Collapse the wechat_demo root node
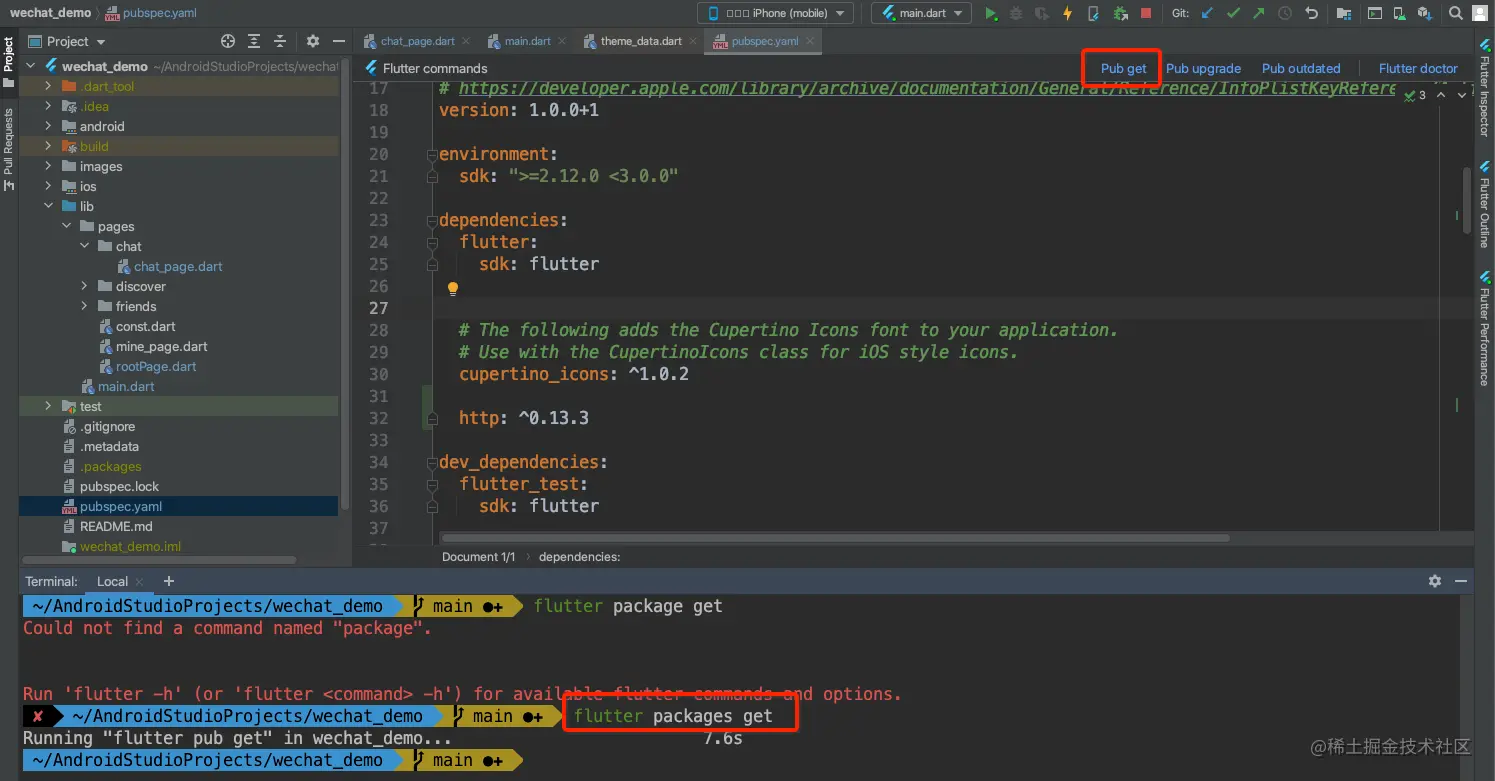Screen dimensions: 1495x781 (30, 66)
